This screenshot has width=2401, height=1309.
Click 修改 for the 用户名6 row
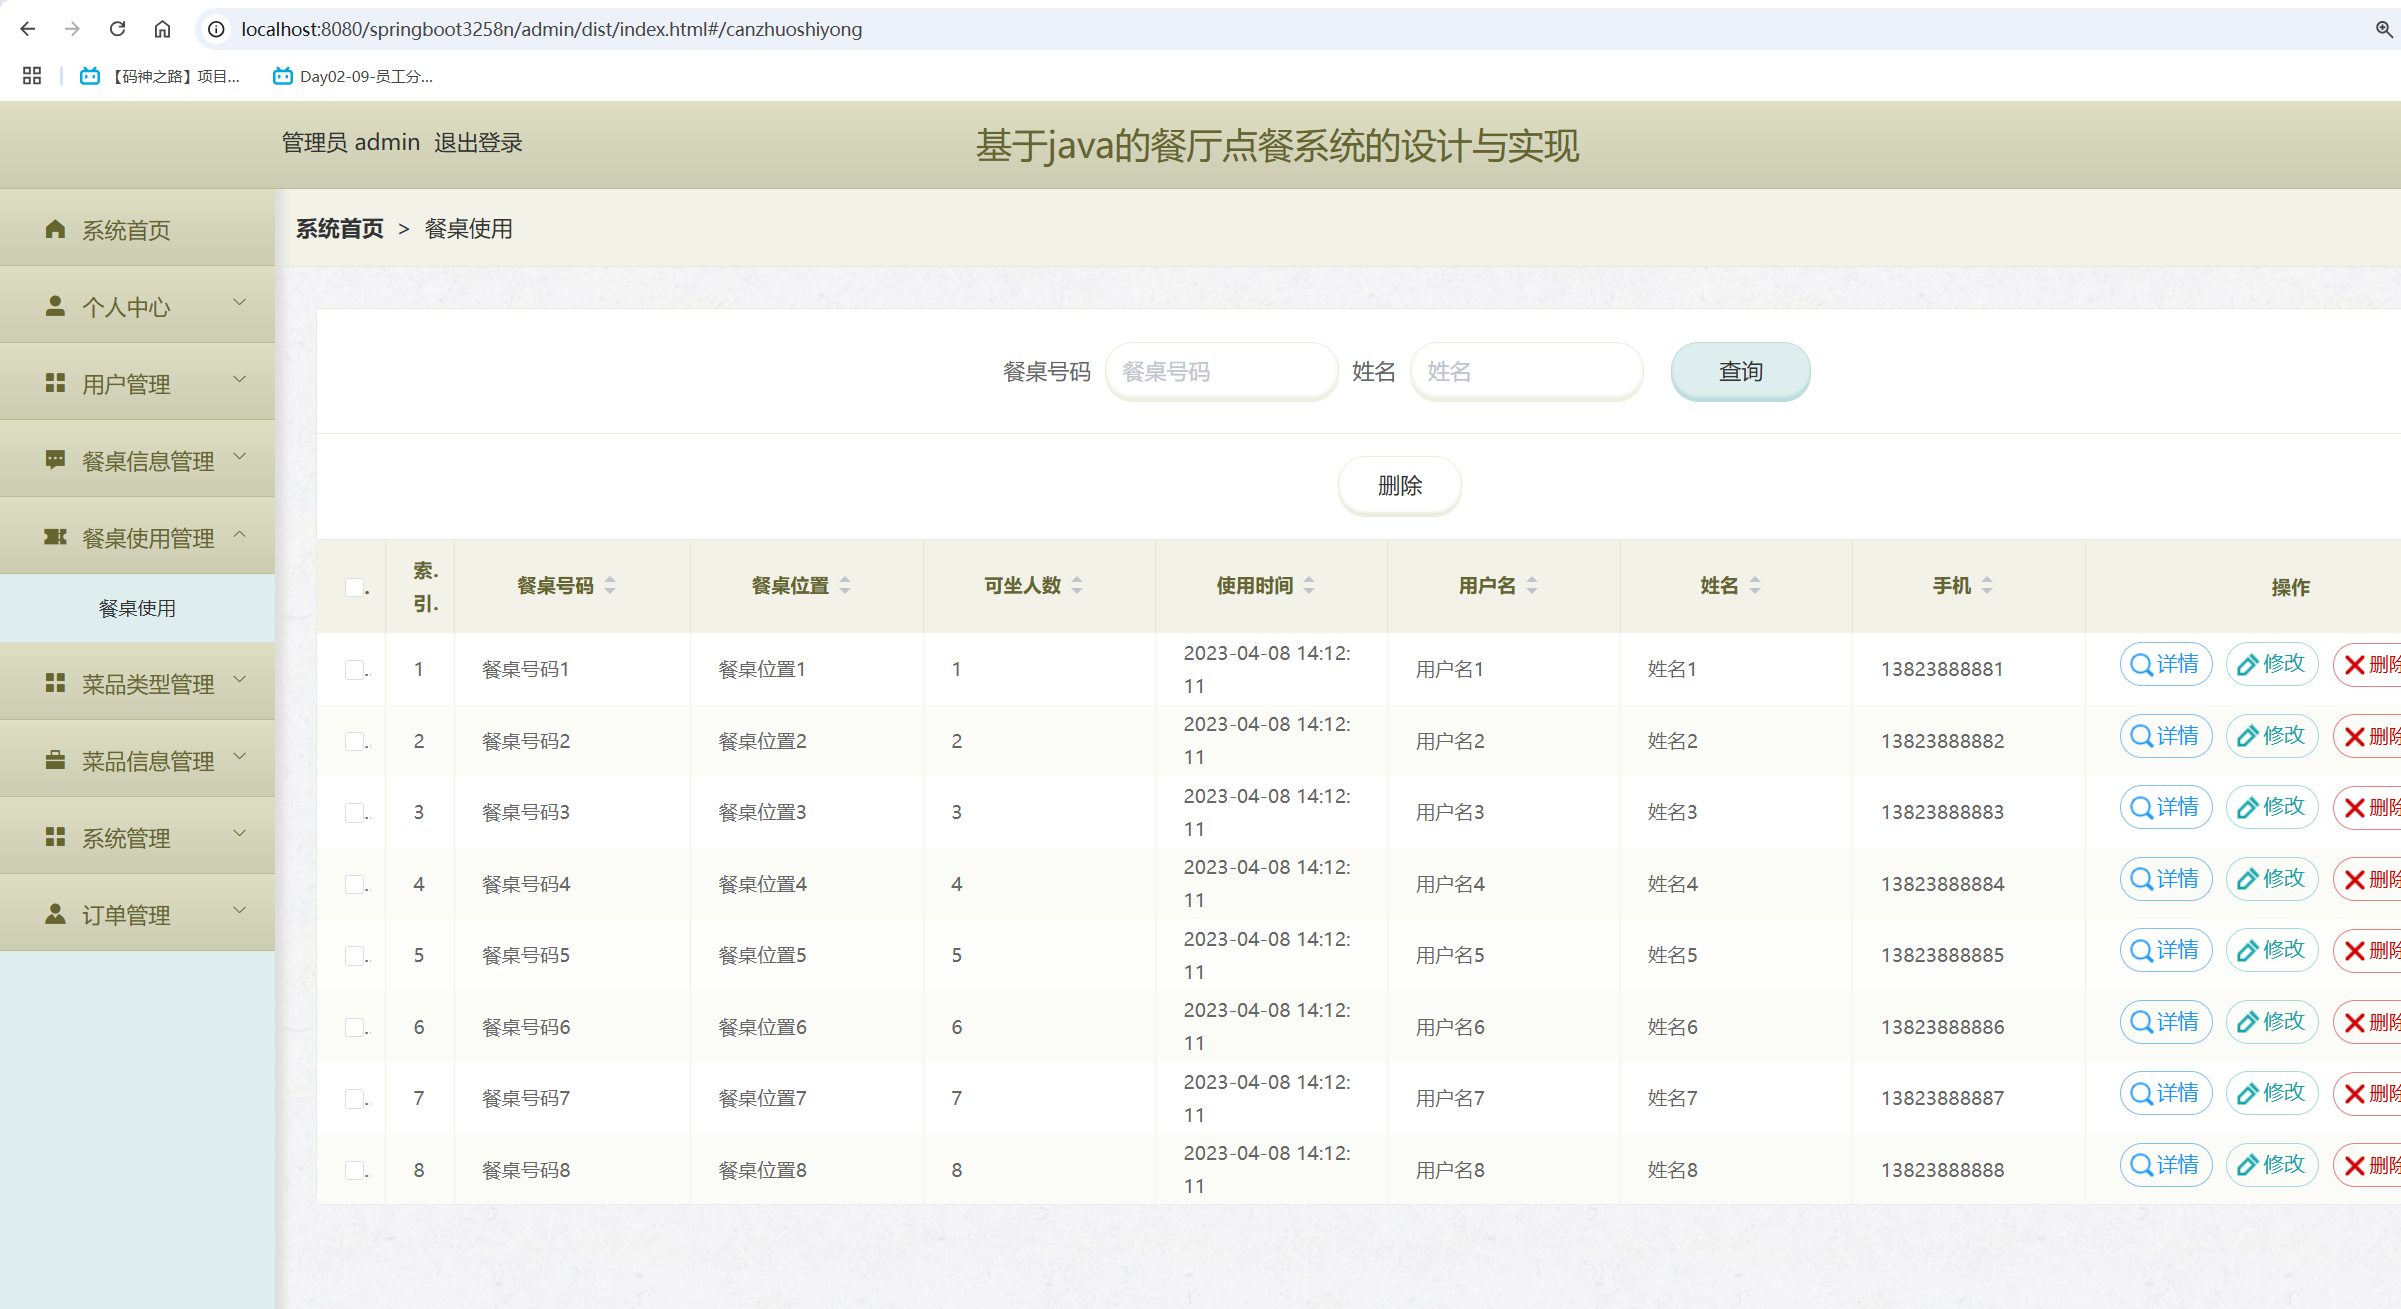click(x=2272, y=1022)
